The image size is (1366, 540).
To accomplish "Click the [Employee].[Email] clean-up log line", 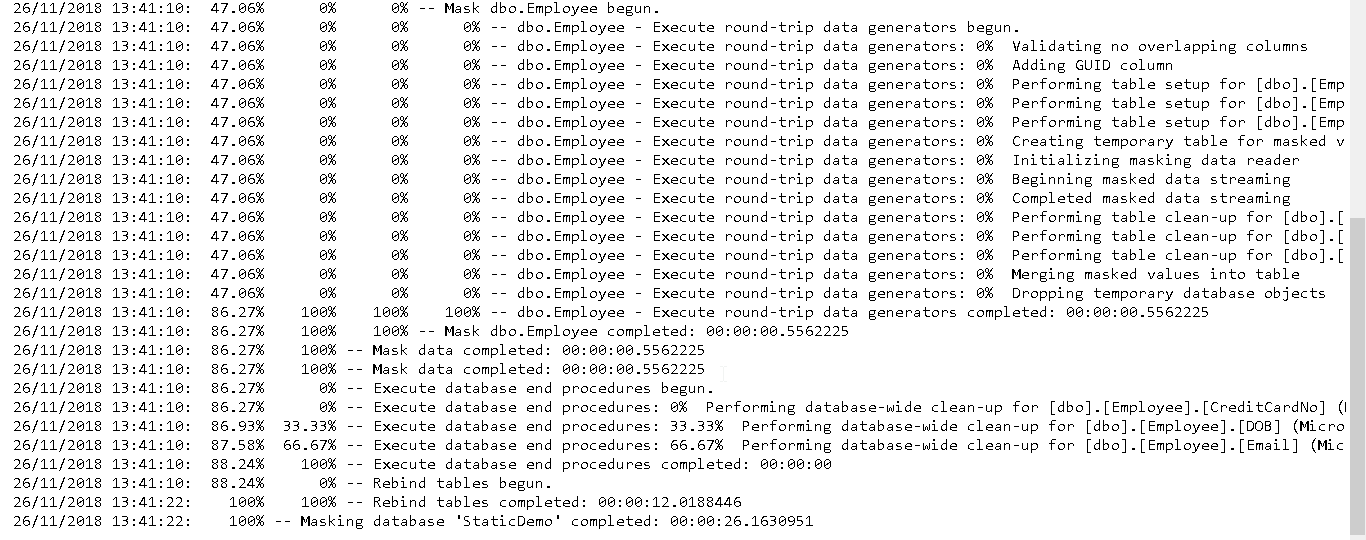I will click(x=860, y=446).
